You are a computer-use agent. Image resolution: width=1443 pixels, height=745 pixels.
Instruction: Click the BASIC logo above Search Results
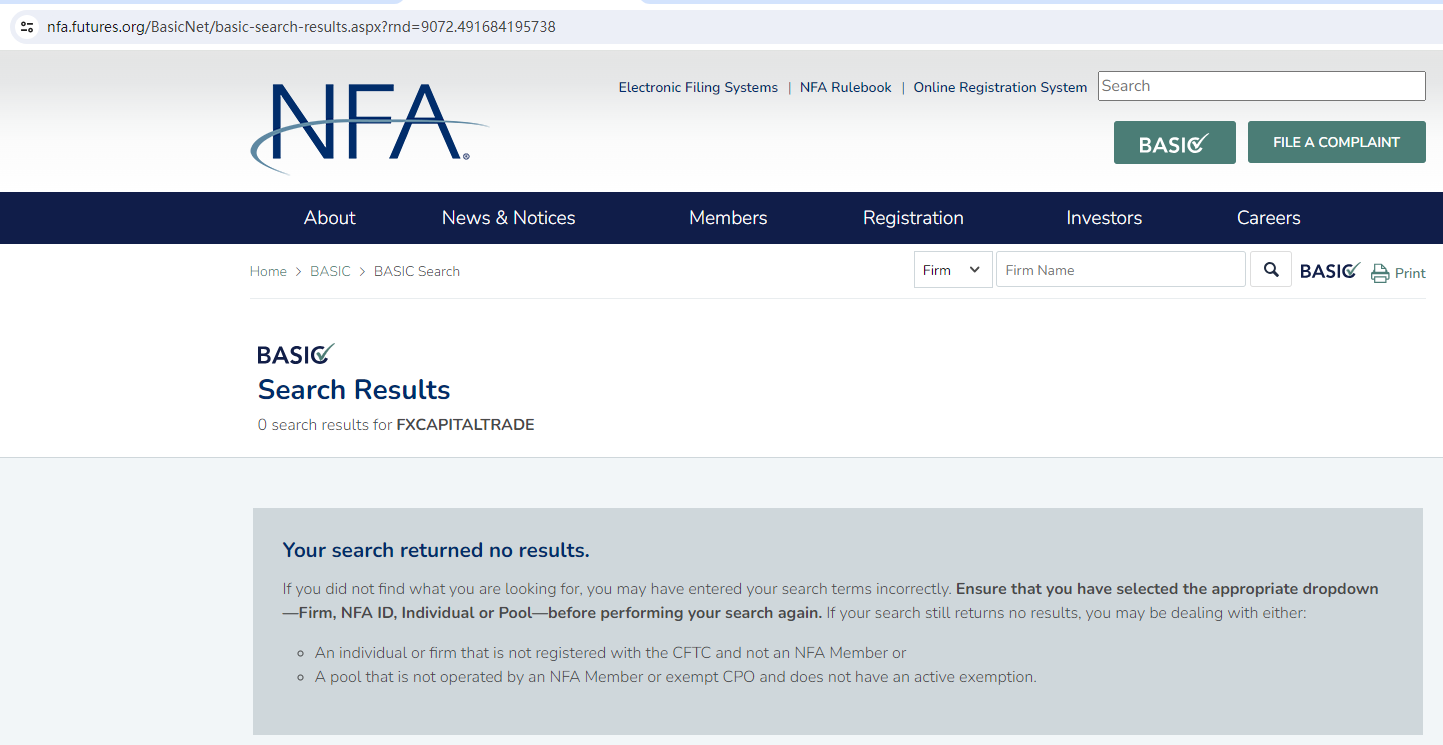point(295,354)
